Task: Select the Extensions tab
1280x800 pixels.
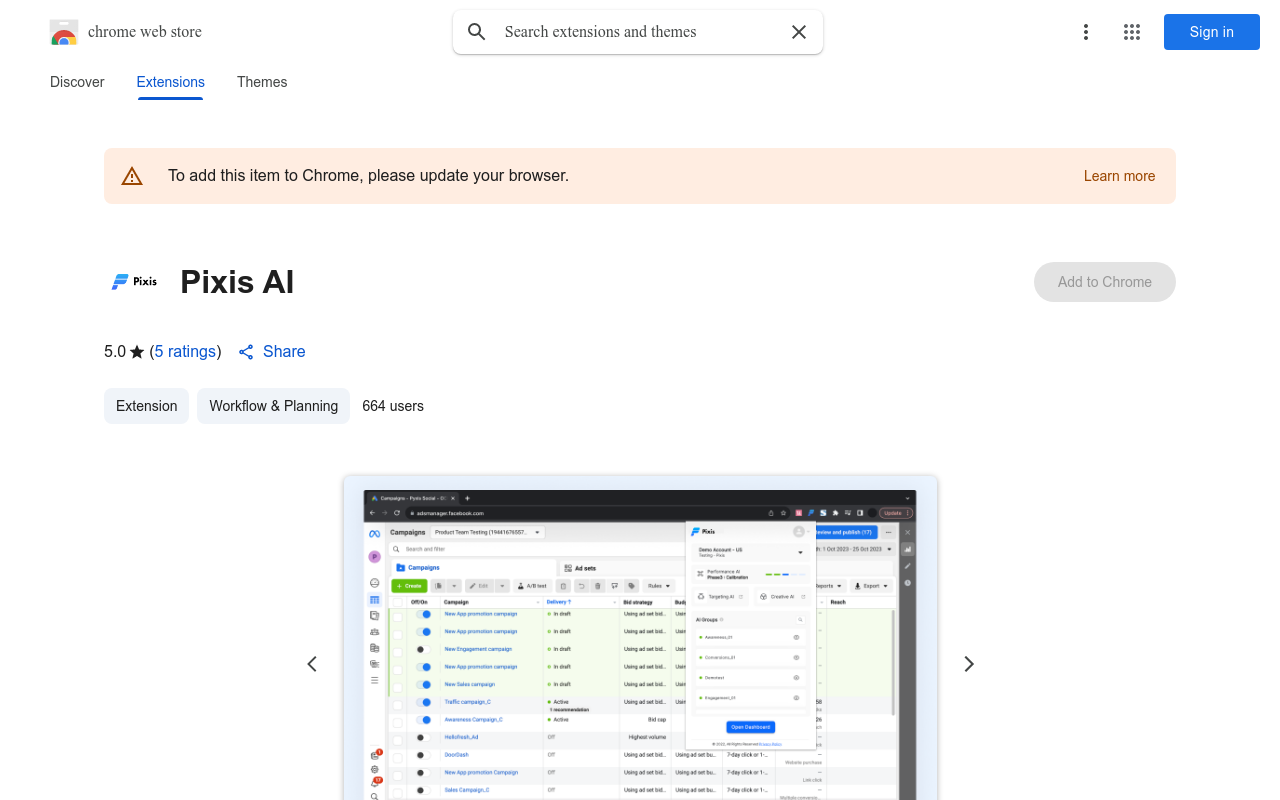Action: click(171, 82)
